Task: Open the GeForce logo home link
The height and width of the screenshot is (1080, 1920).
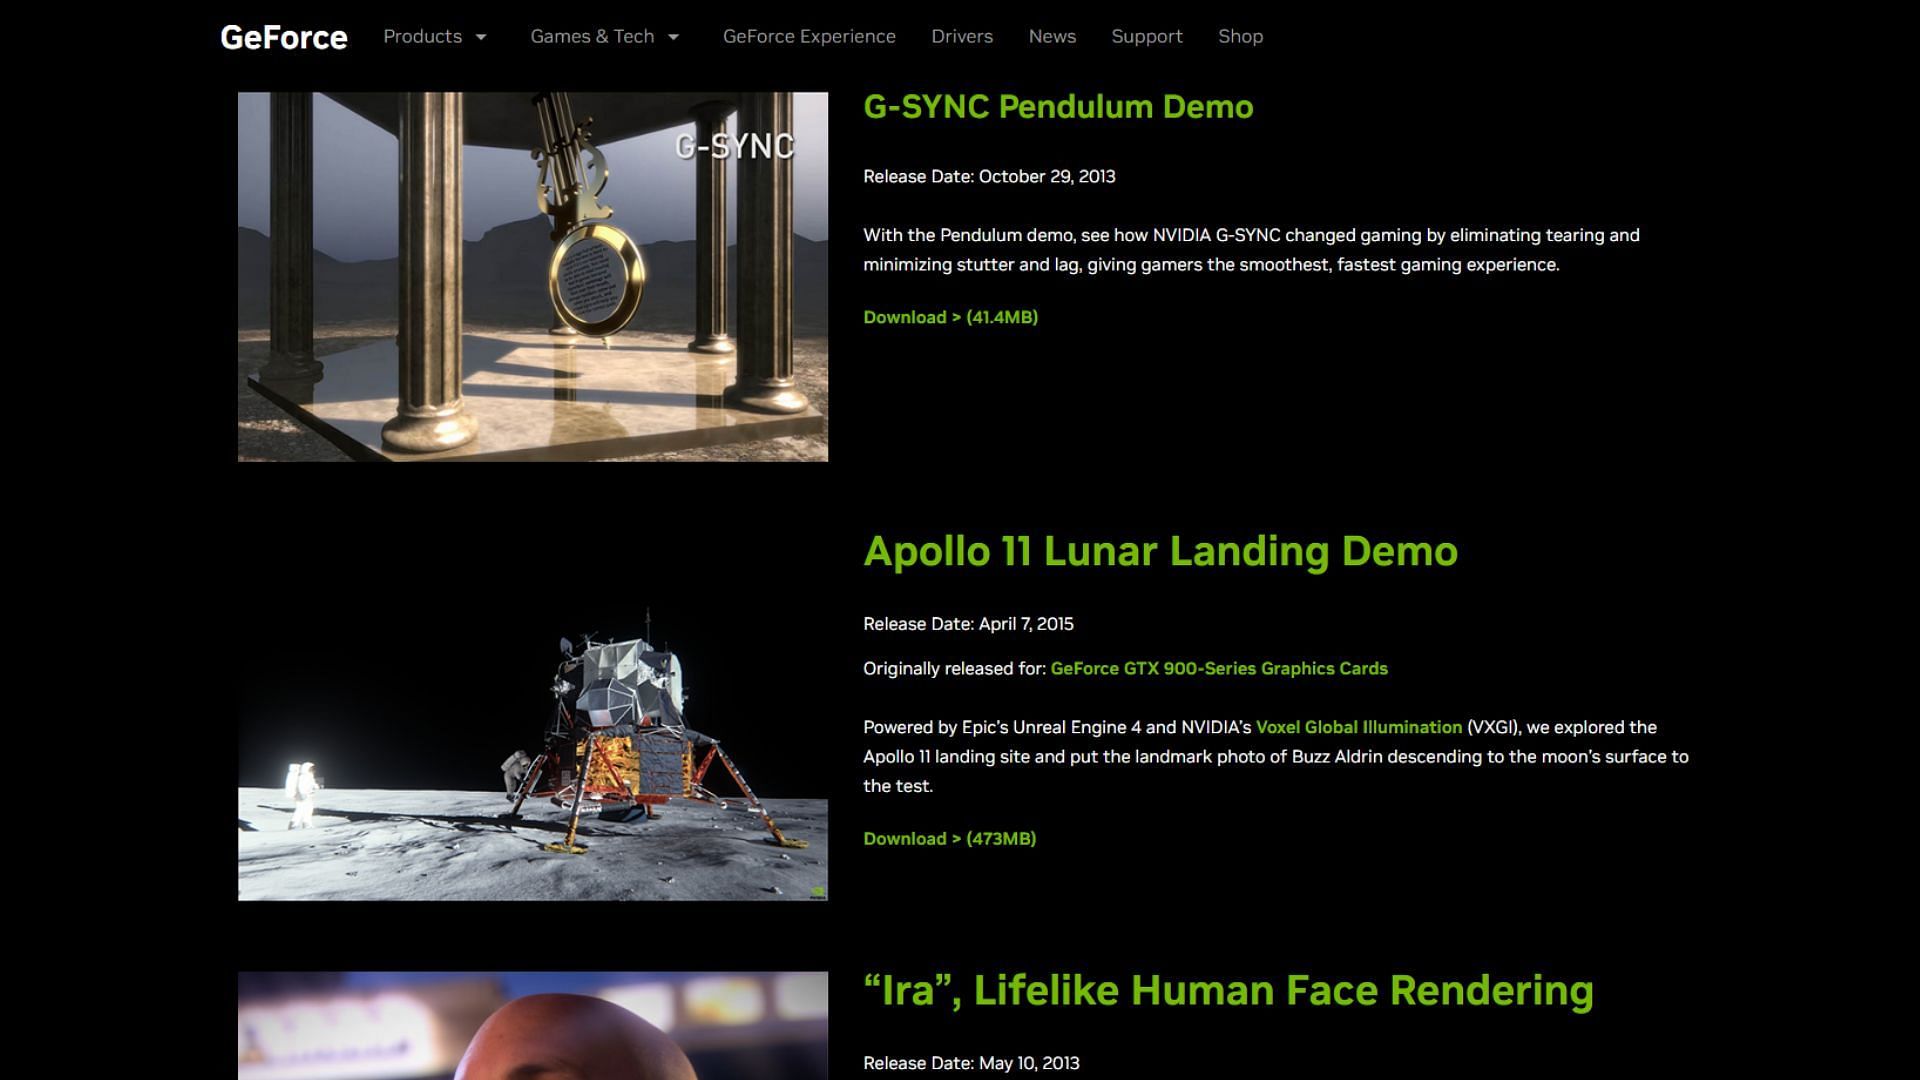Action: coord(284,37)
